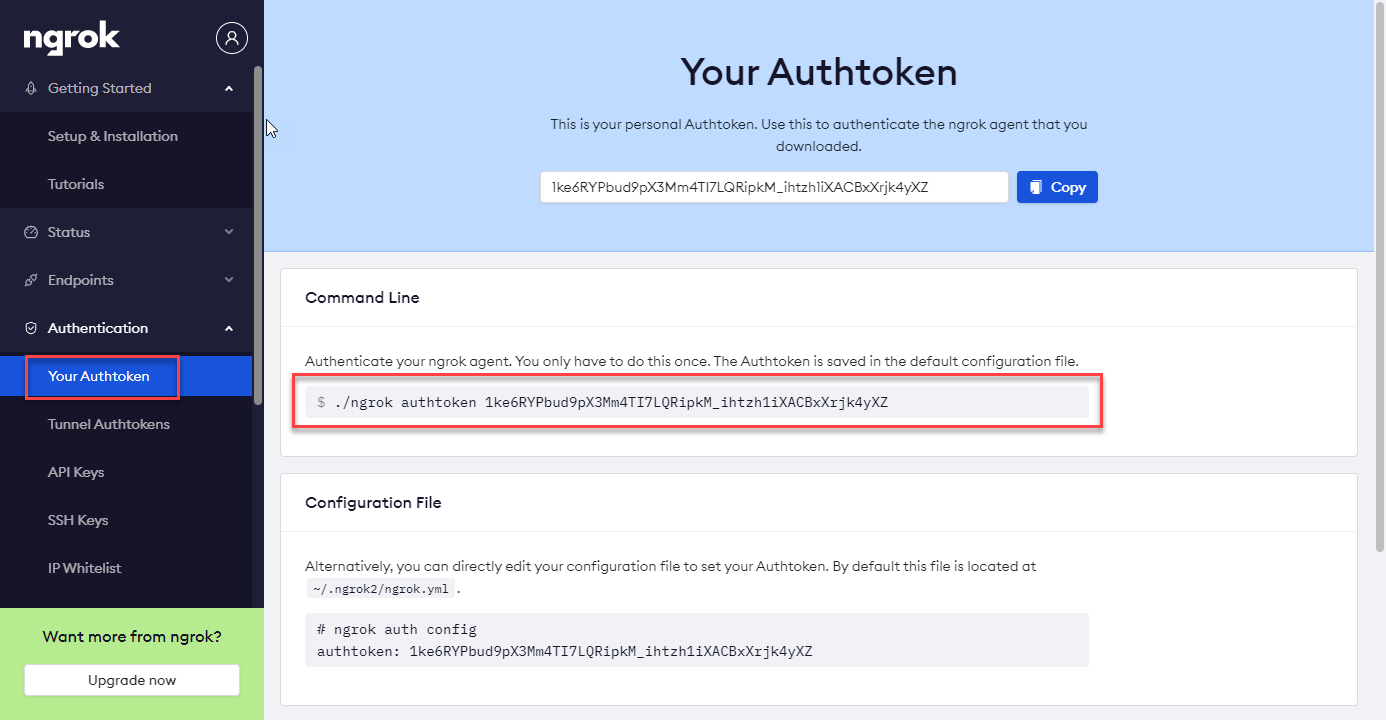Viewport: 1386px width, 720px height.
Task: Open the Tutorials page
Action: point(76,184)
